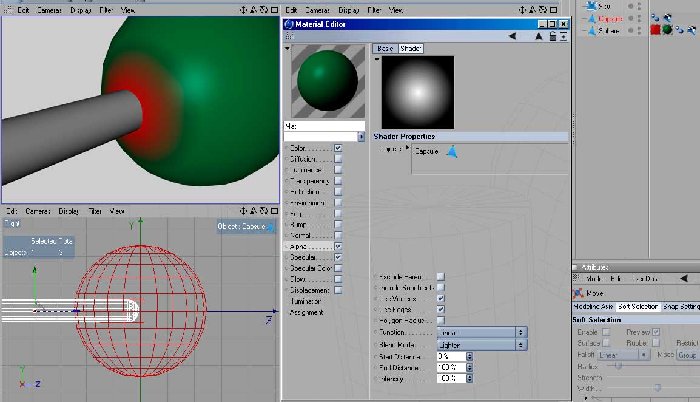This screenshot has height=402, width=700.
Task: Toggle the Alpha channel checkbox
Action: coord(338,246)
